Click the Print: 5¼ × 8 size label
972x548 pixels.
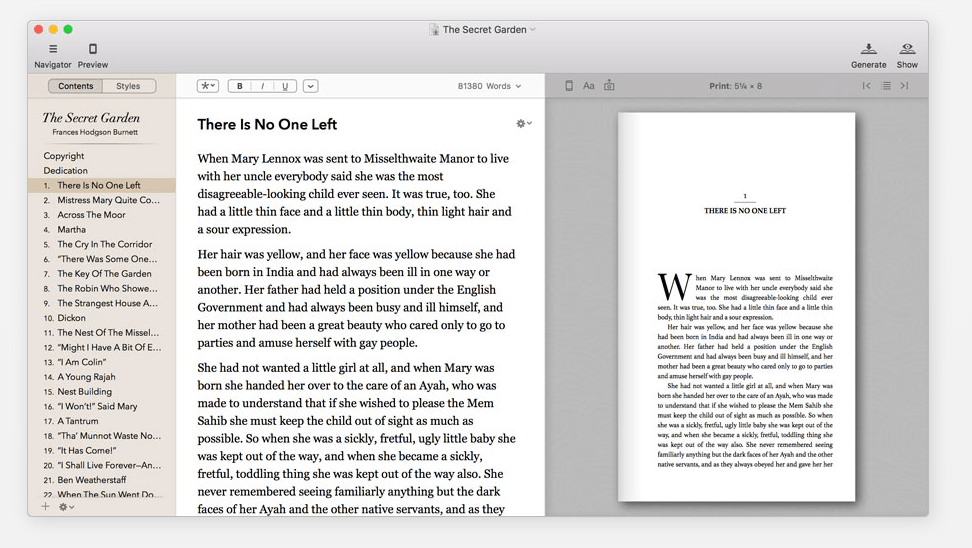(x=736, y=86)
